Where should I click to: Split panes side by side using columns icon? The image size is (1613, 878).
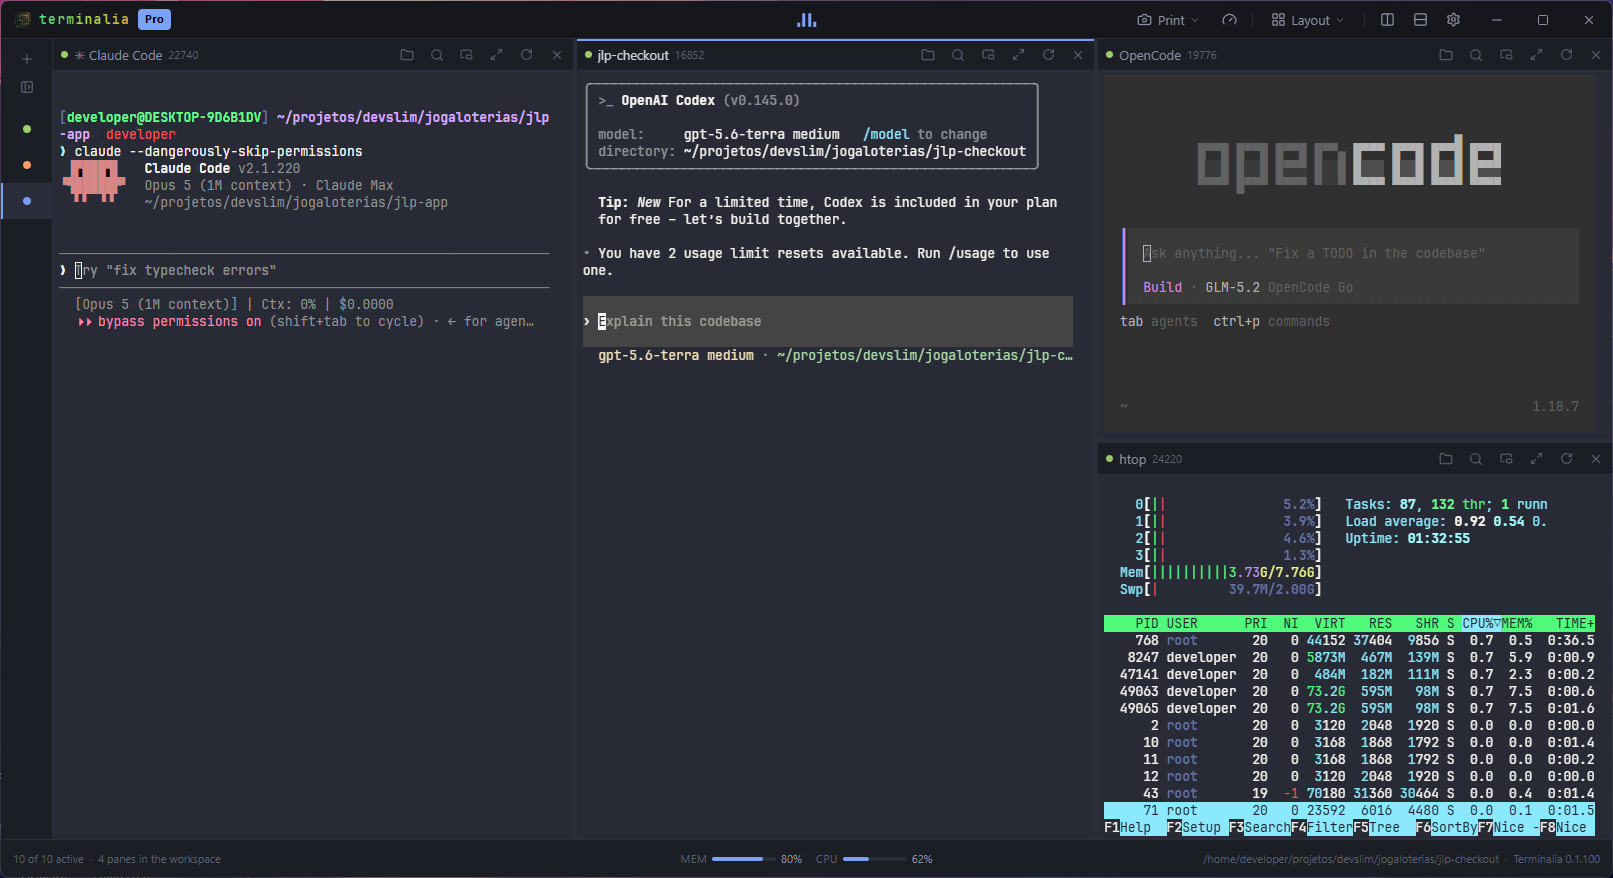point(1387,20)
